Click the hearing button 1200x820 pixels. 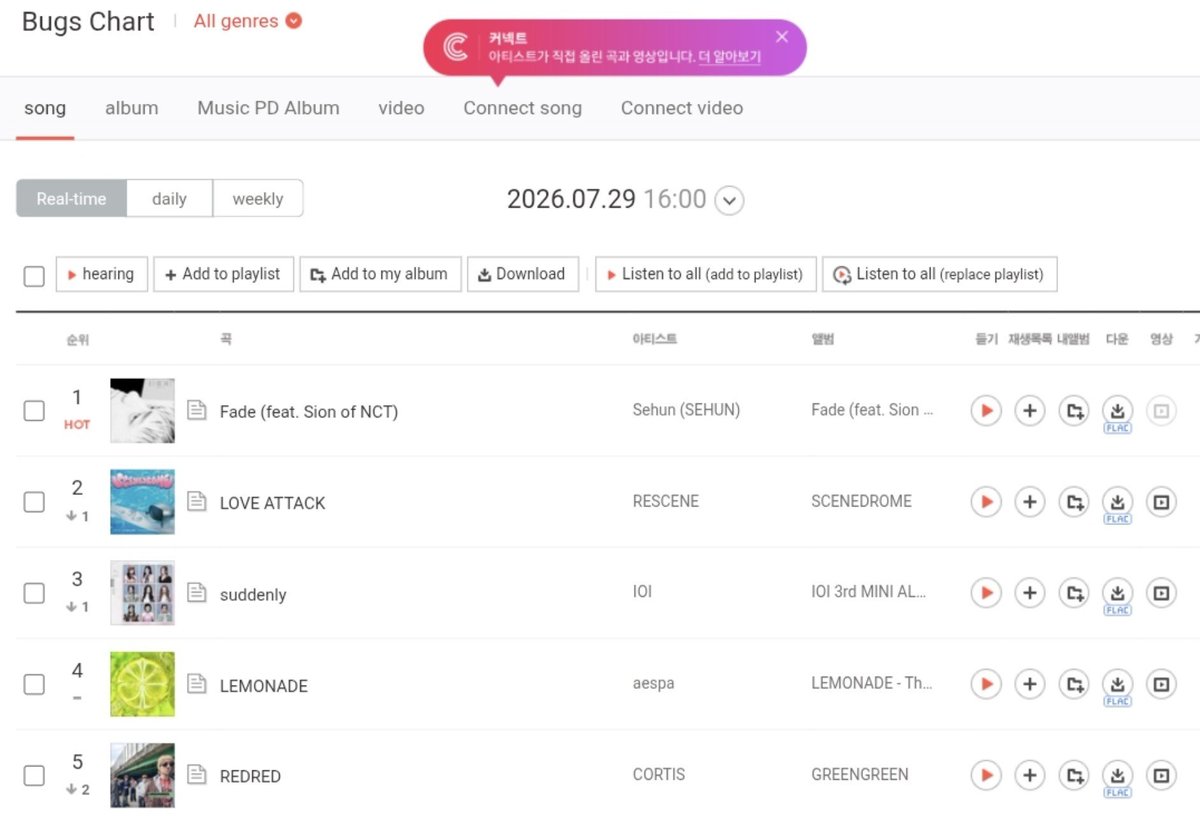(102, 274)
